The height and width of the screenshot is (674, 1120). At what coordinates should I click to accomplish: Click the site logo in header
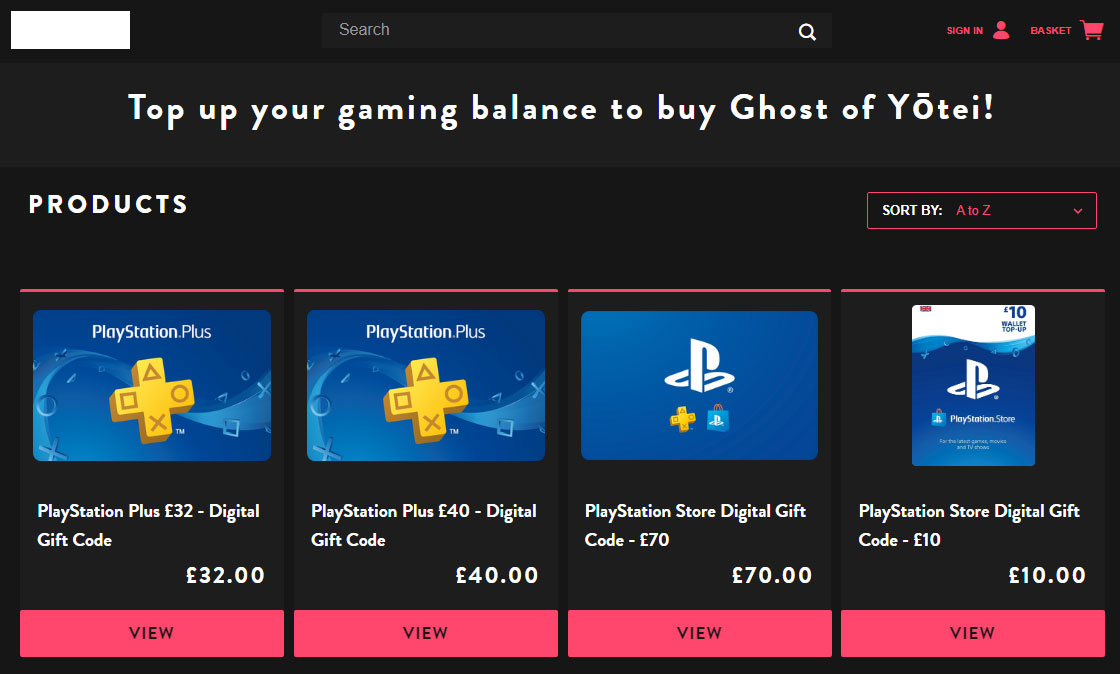[x=70, y=30]
